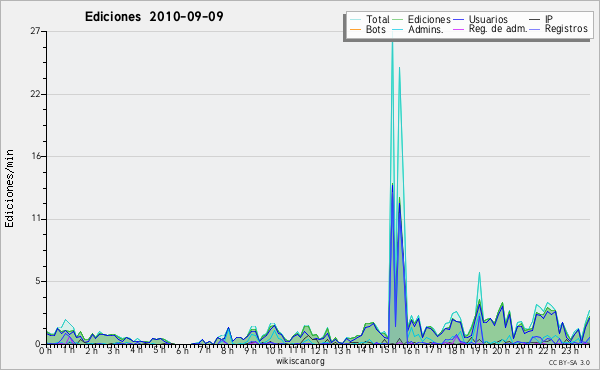Click the y-axis title "Ediciones/min"
Image resolution: width=600 pixels, height=370 pixels.
coord(9,188)
